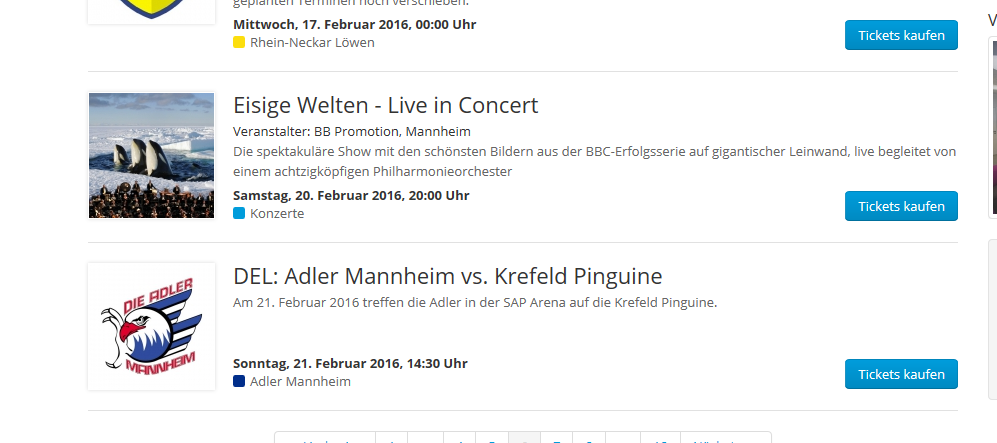
Task: Click the Mittwoch, 17. Februar 2016 date
Action: 354,24
